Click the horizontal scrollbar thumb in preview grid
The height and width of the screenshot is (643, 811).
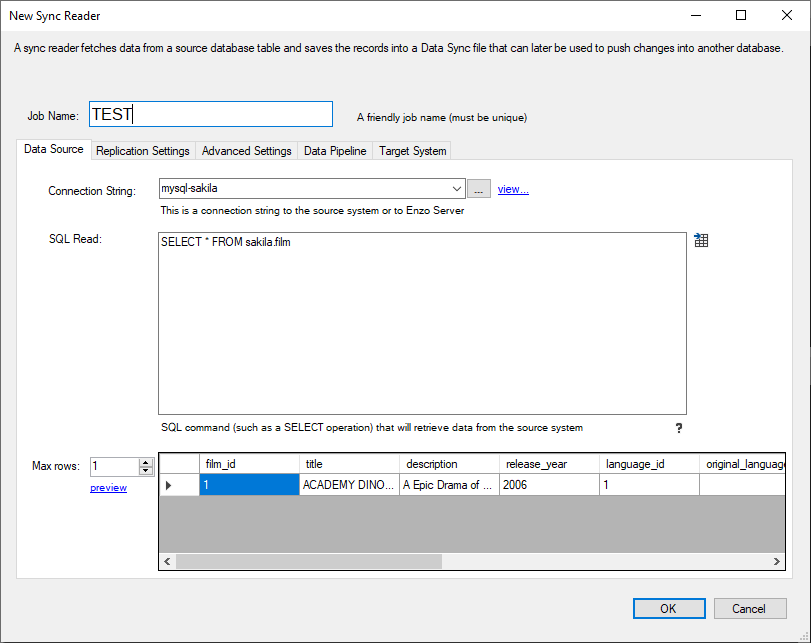pyautogui.click(x=309, y=561)
